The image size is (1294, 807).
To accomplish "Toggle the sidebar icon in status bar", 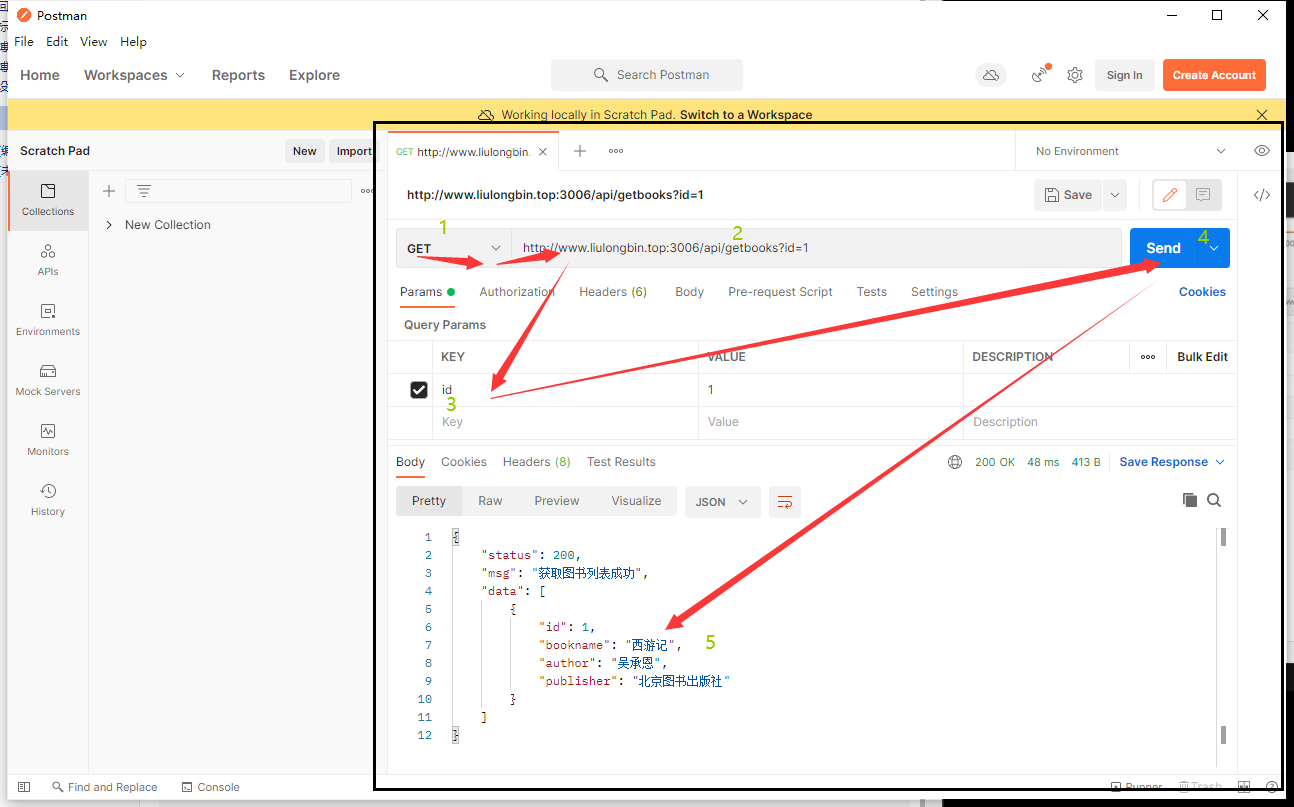I will coord(24,787).
